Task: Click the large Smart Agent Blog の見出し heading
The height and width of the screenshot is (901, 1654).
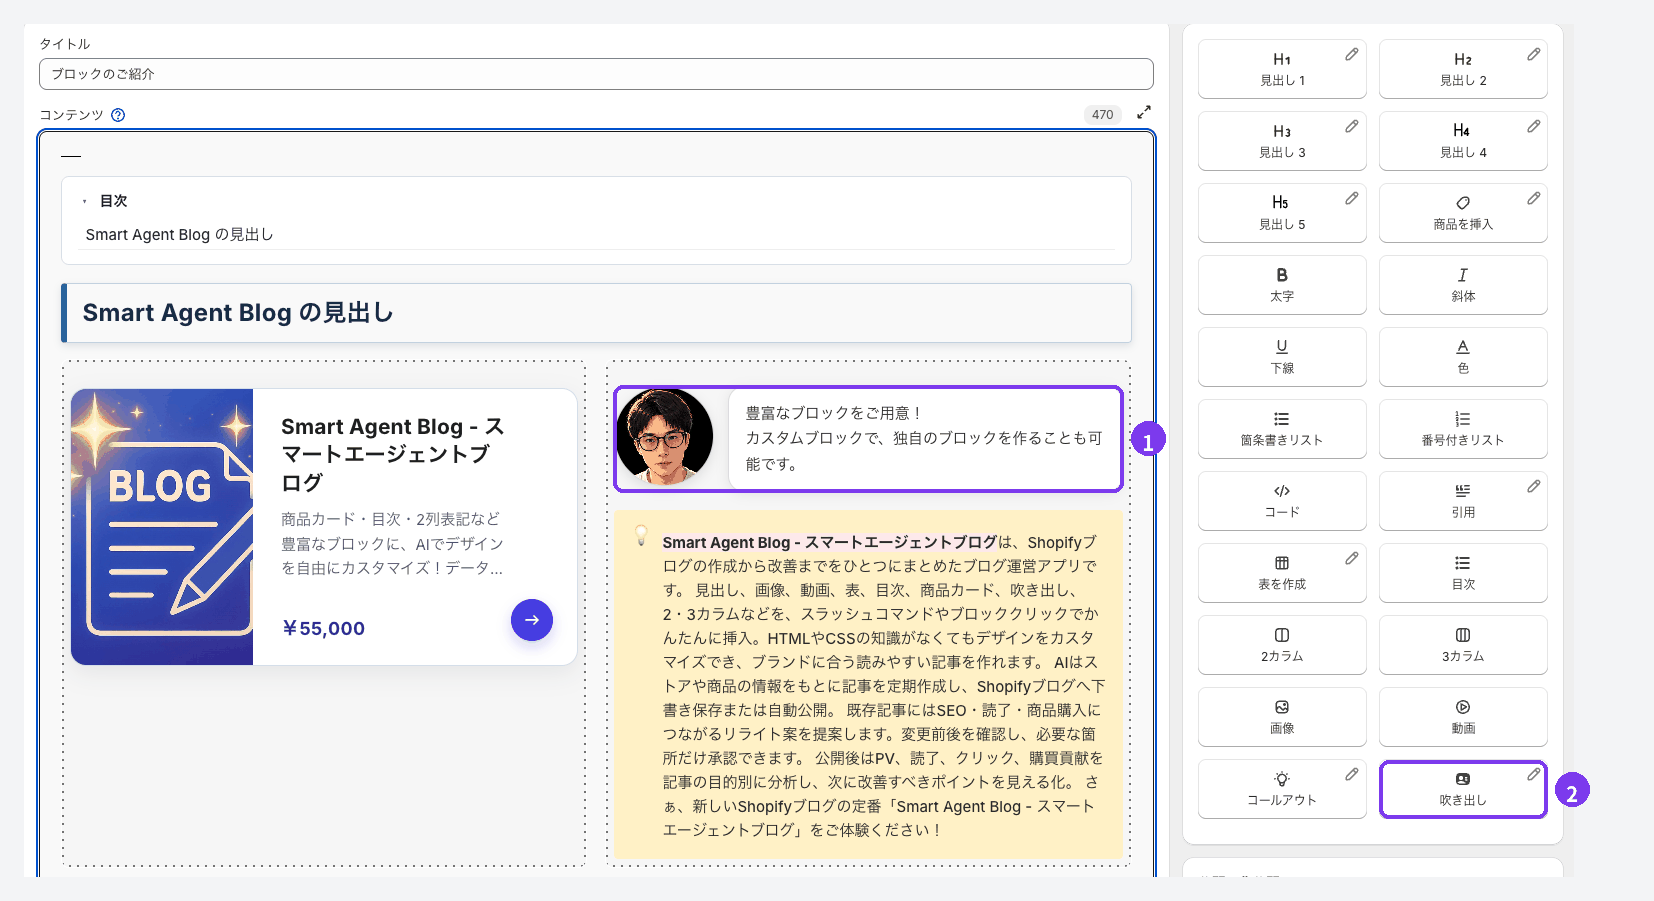Action: click(238, 313)
